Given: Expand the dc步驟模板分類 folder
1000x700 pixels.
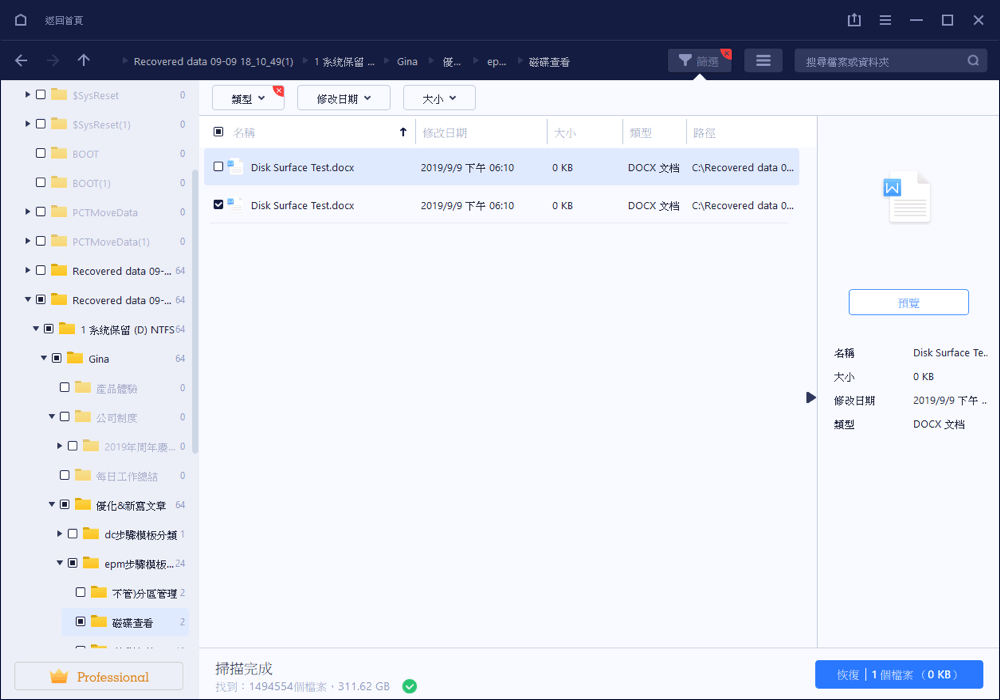Looking at the screenshot, I should click(x=59, y=534).
